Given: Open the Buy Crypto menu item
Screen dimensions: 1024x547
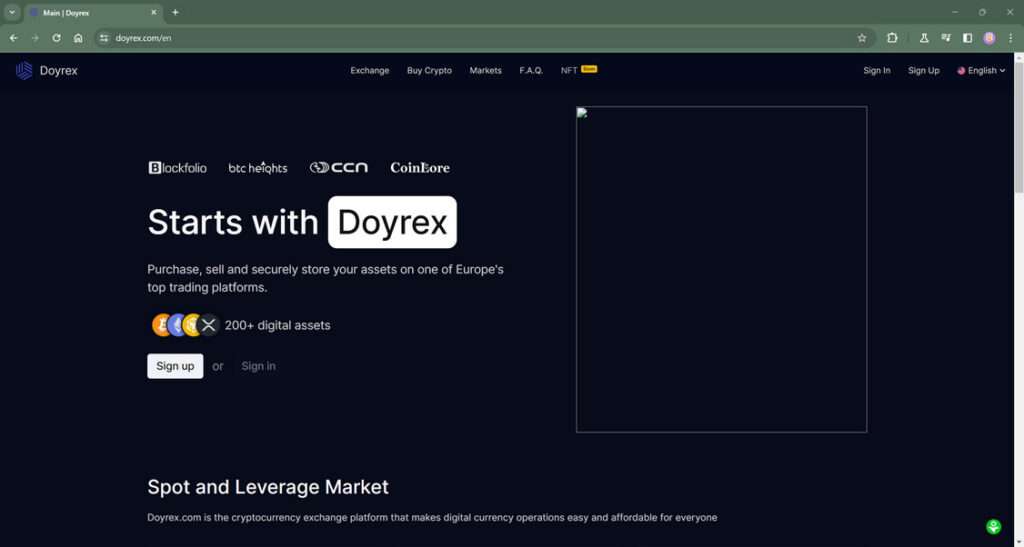Looking at the screenshot, I should point(429,70).
